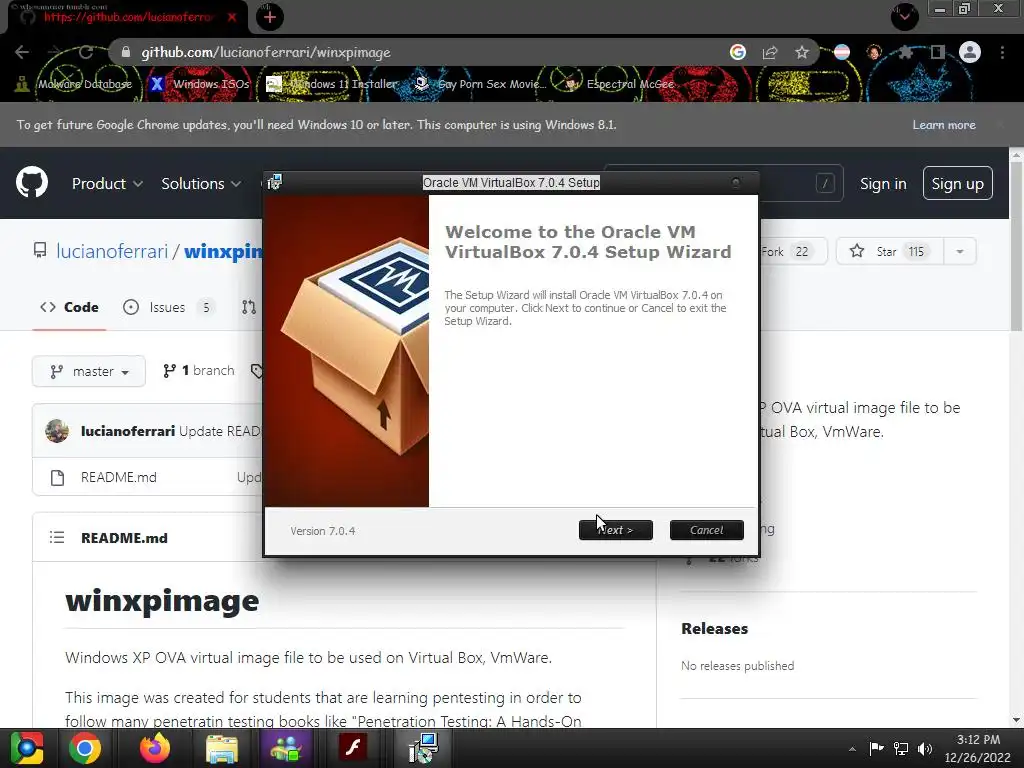The image size is (1024, 768).
Task: Switch to the Code tab
Action: click(69, 307)
